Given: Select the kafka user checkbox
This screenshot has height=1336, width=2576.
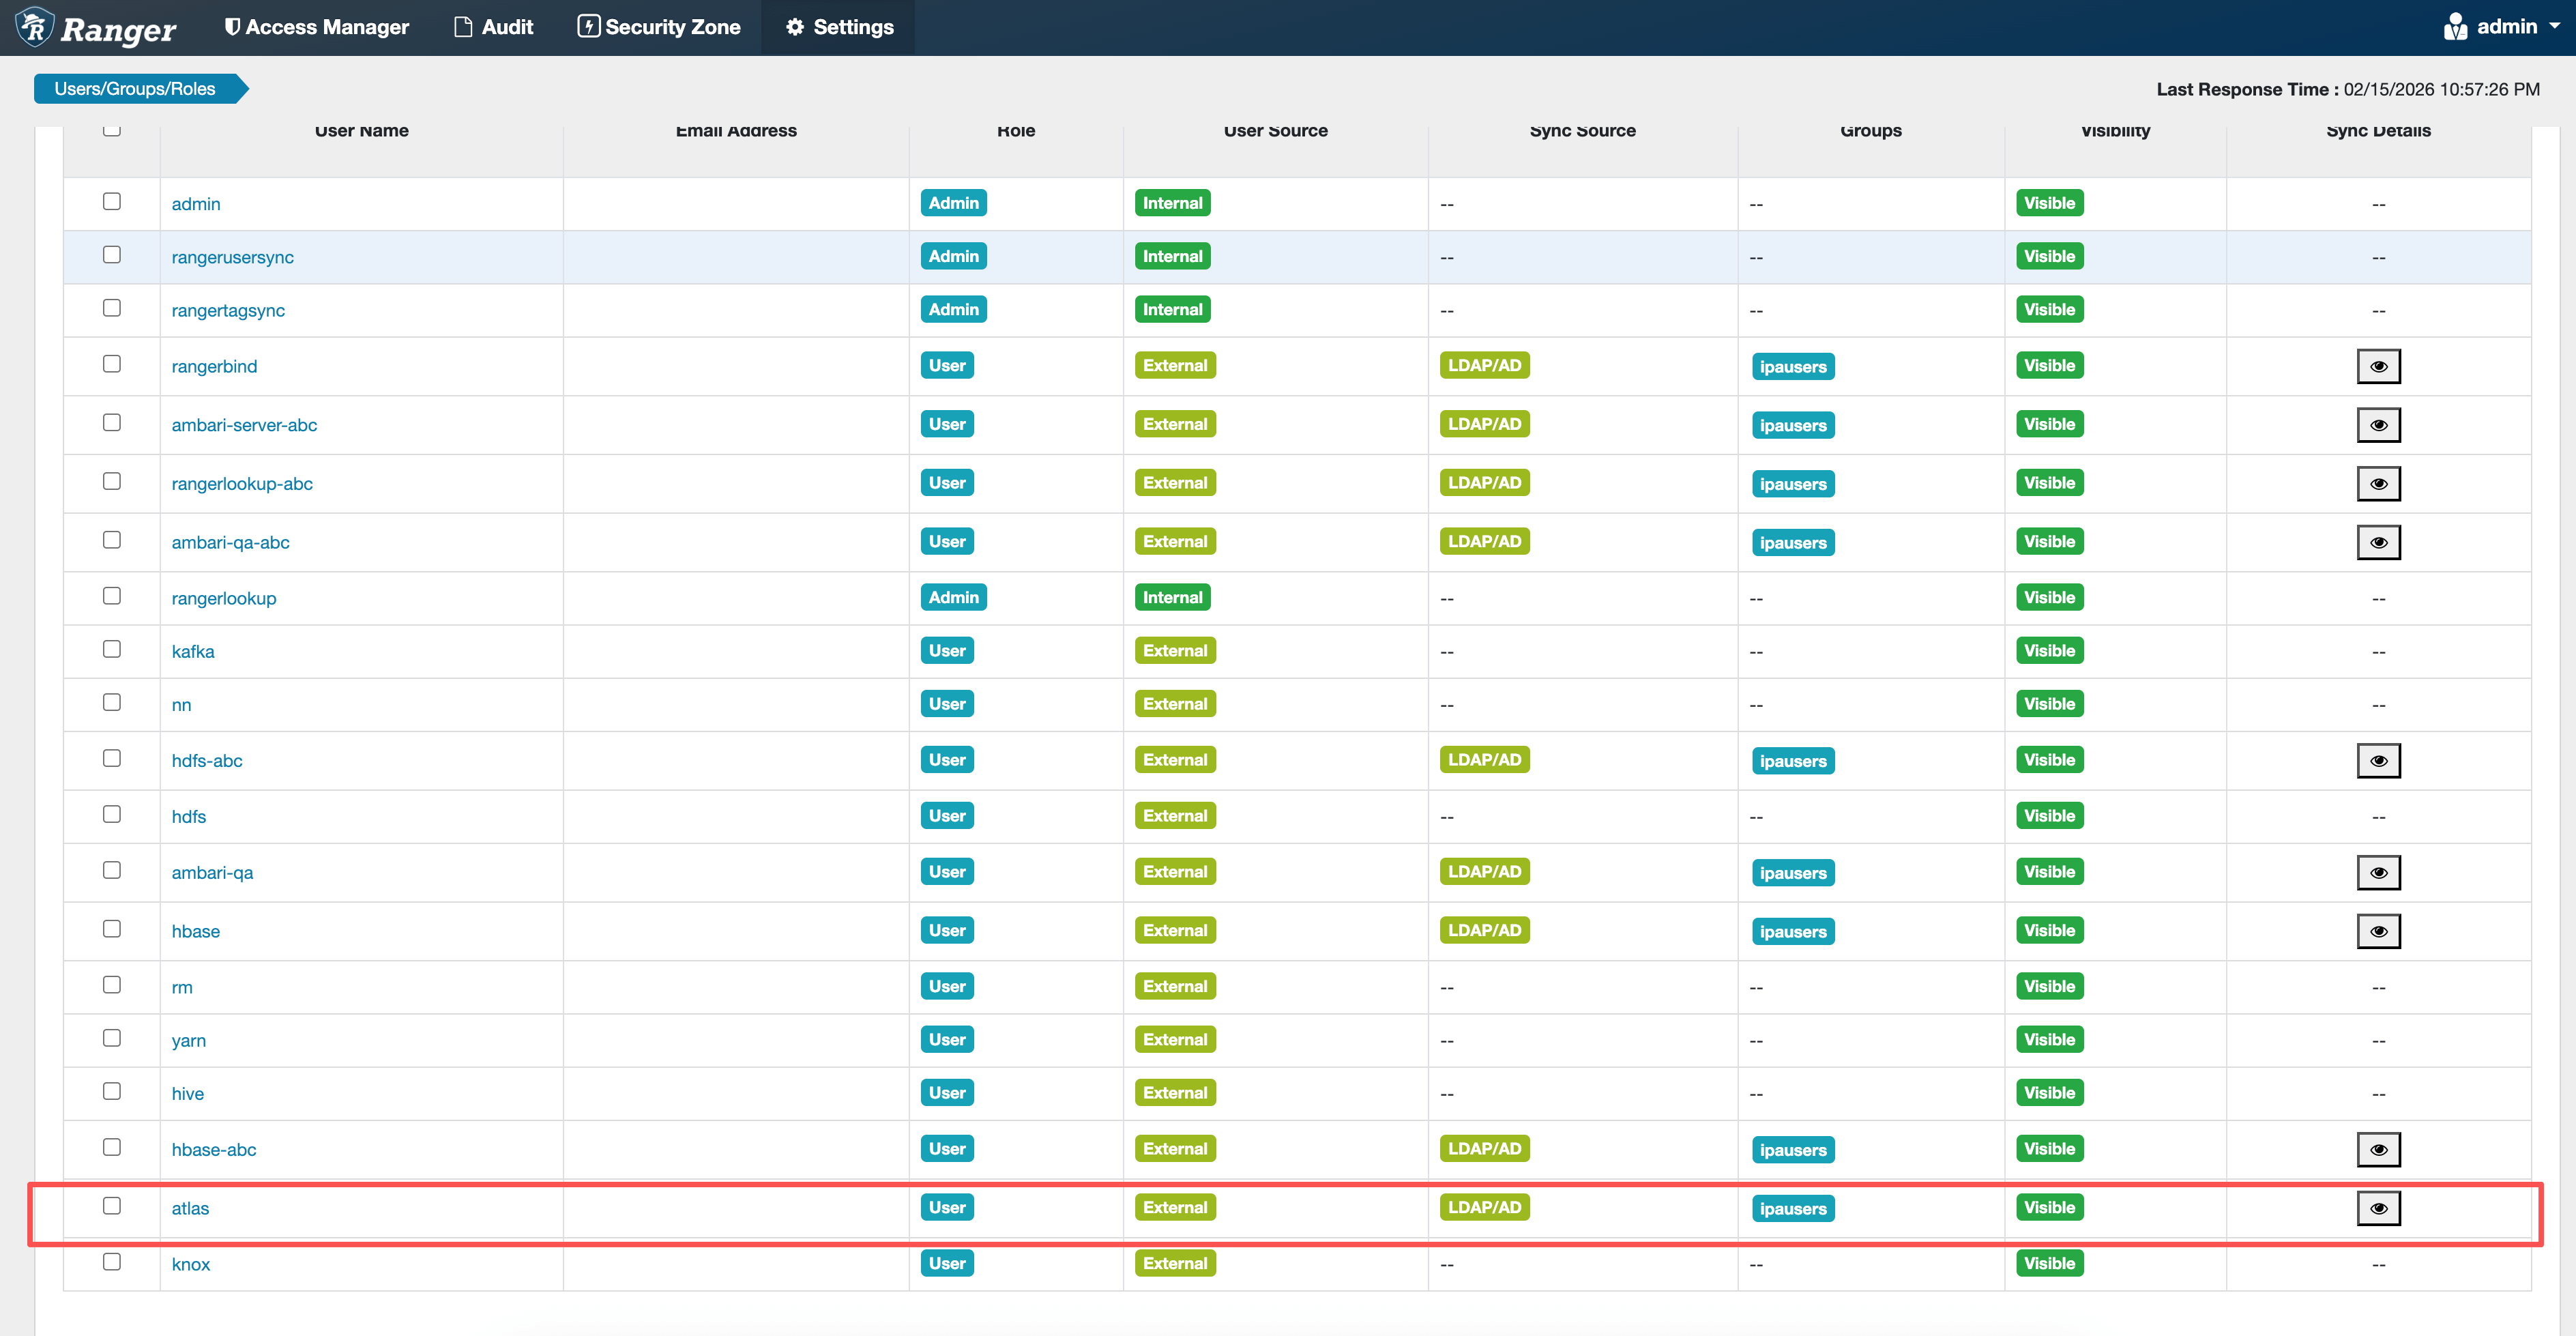Looking at the screenshot, I should pos(112,649).
